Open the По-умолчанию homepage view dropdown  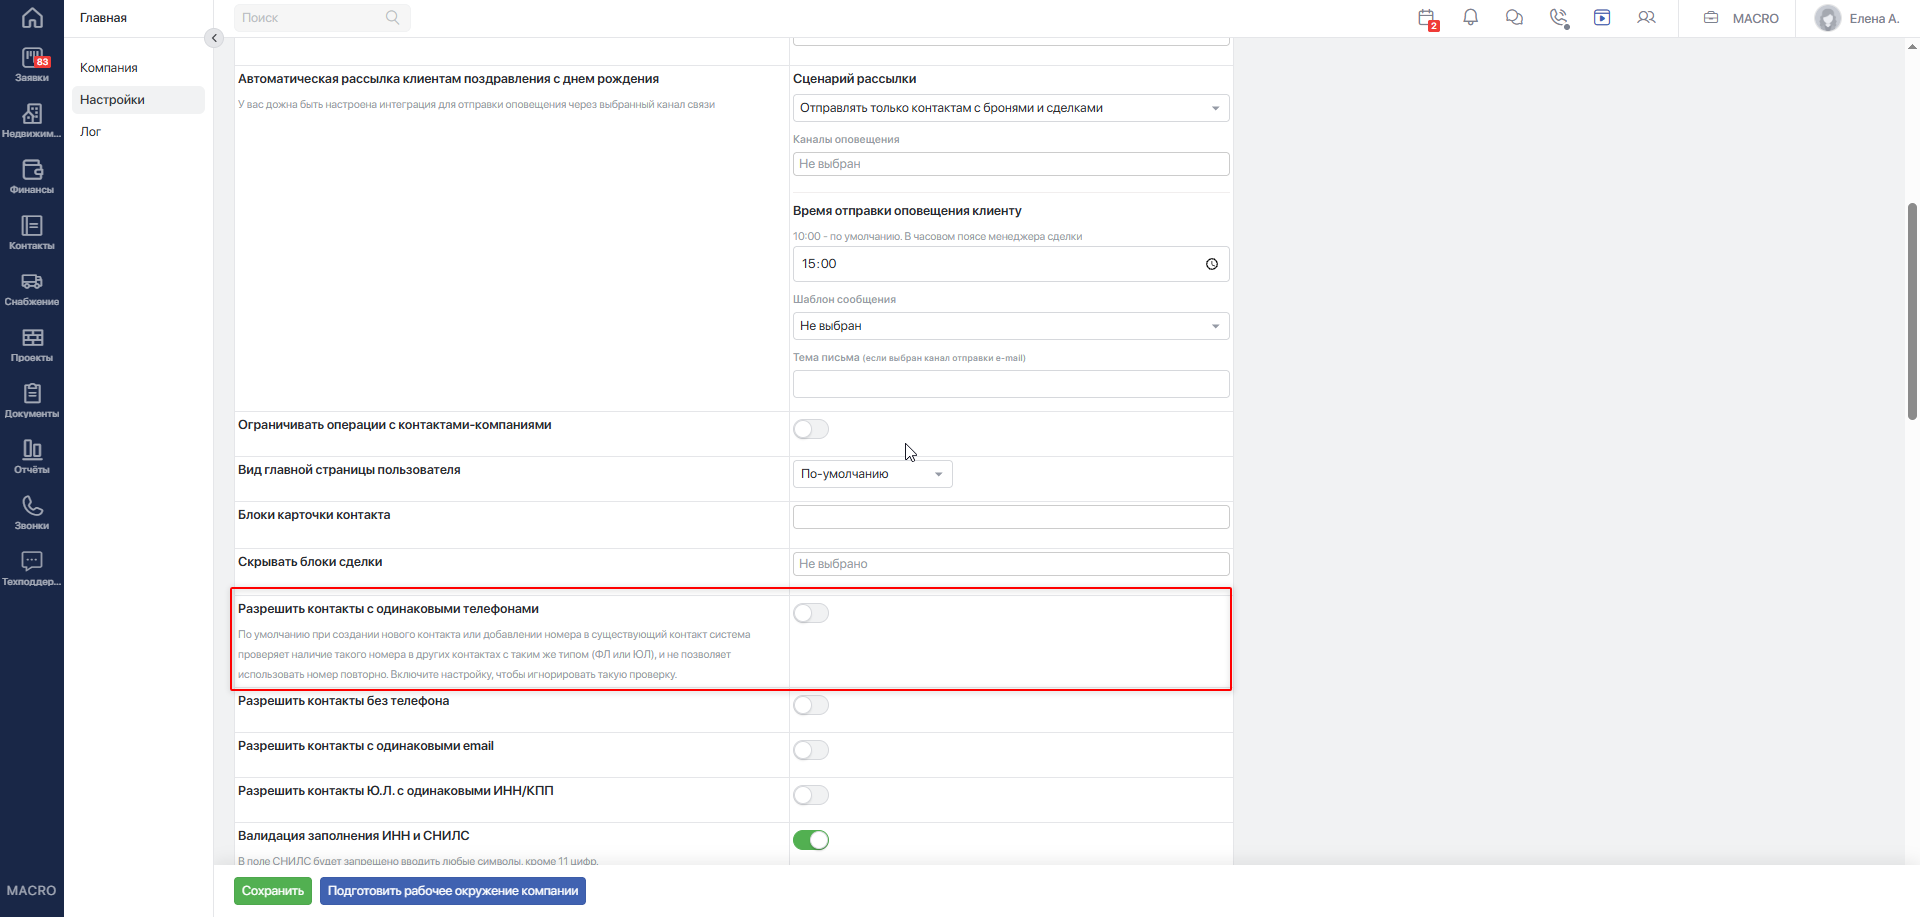872,474
